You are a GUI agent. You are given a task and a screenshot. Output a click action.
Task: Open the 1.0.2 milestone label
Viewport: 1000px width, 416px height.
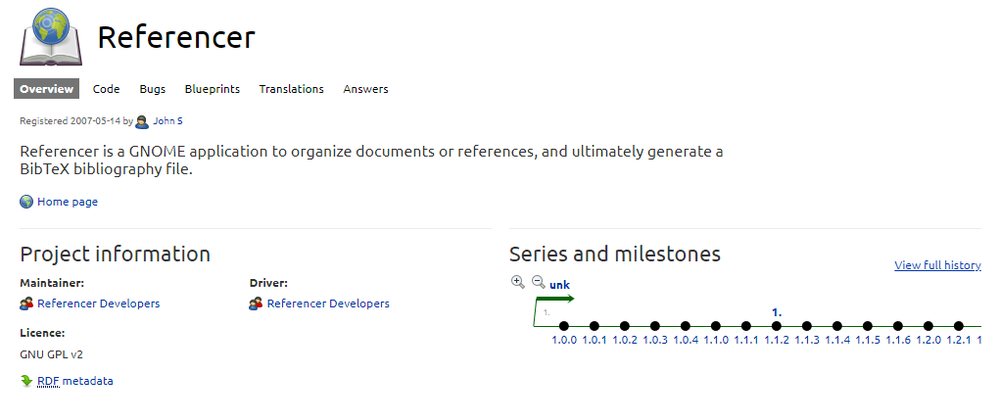click(625, 340)
